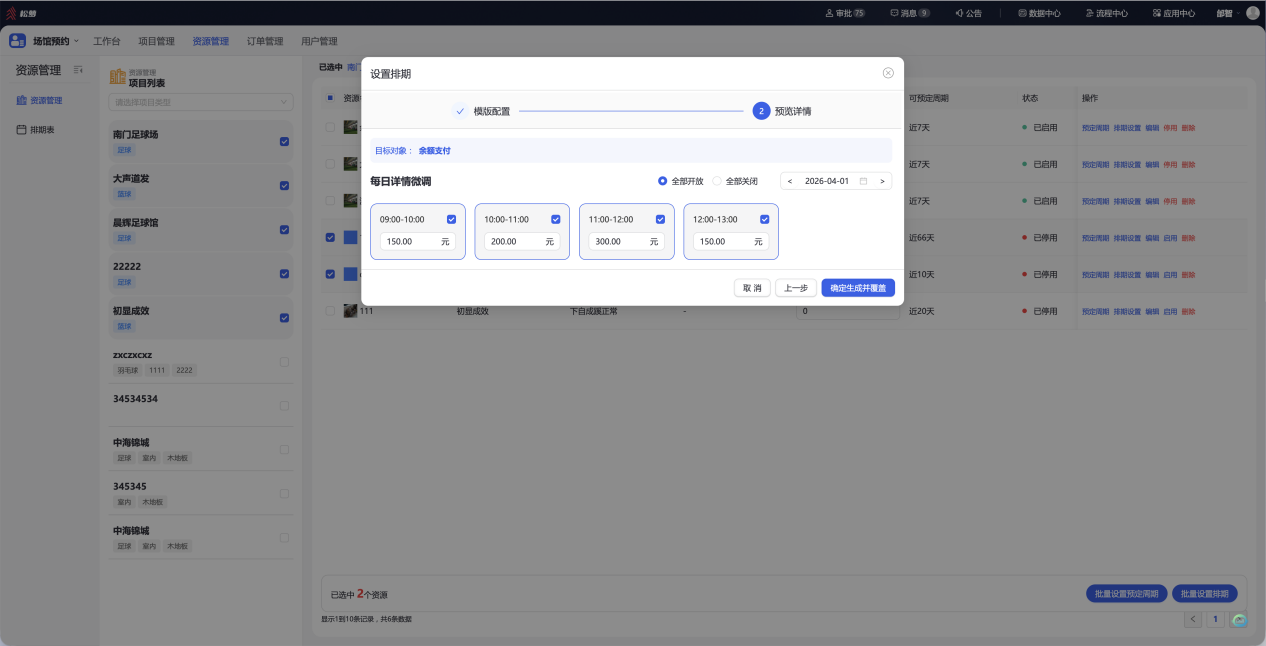1266x646 pixels.
Task: Collapse the 资源管理 sidebar toggle icon
Action: [x=79, y=69]
